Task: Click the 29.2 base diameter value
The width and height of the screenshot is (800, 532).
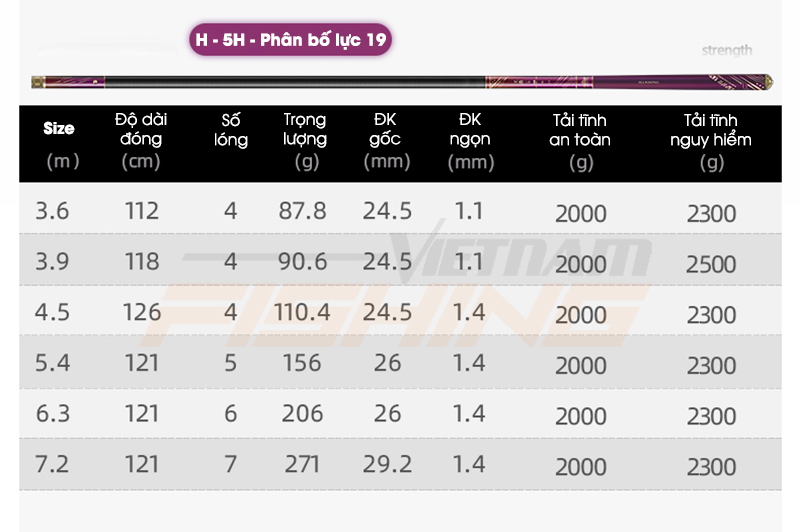Action: pos(387,464)
